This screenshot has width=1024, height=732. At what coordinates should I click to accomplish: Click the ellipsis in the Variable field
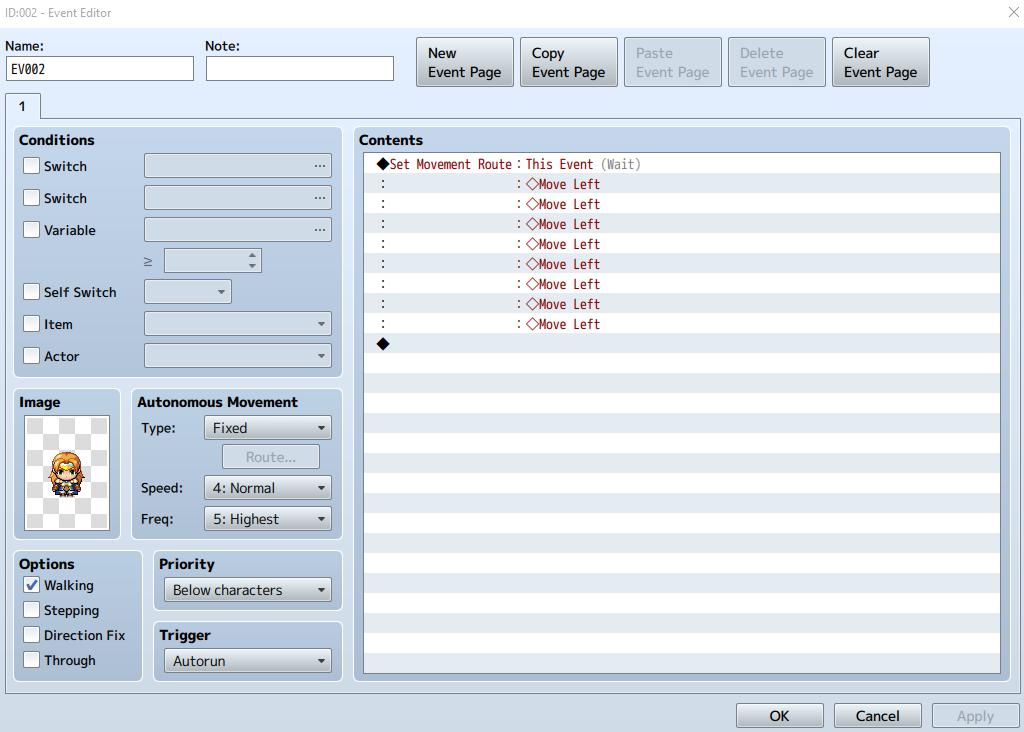tap(319, 230)
